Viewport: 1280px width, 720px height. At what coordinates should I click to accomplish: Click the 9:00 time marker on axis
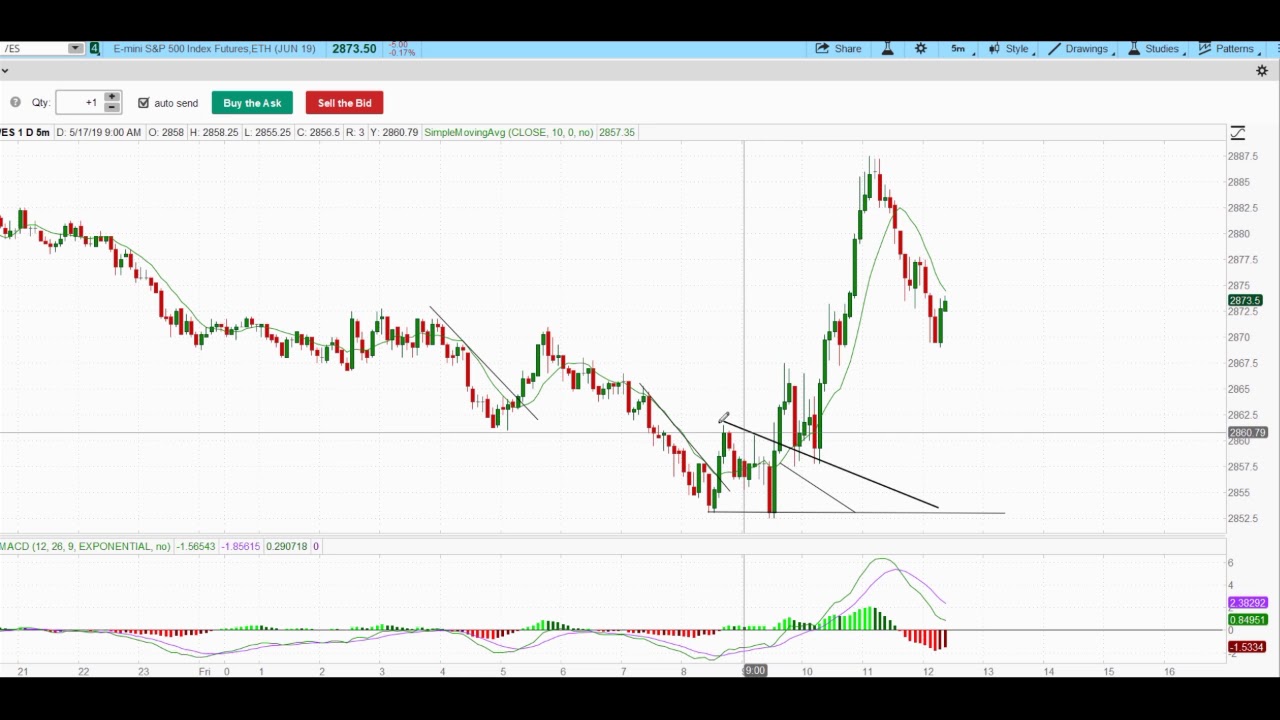point(755,671)
